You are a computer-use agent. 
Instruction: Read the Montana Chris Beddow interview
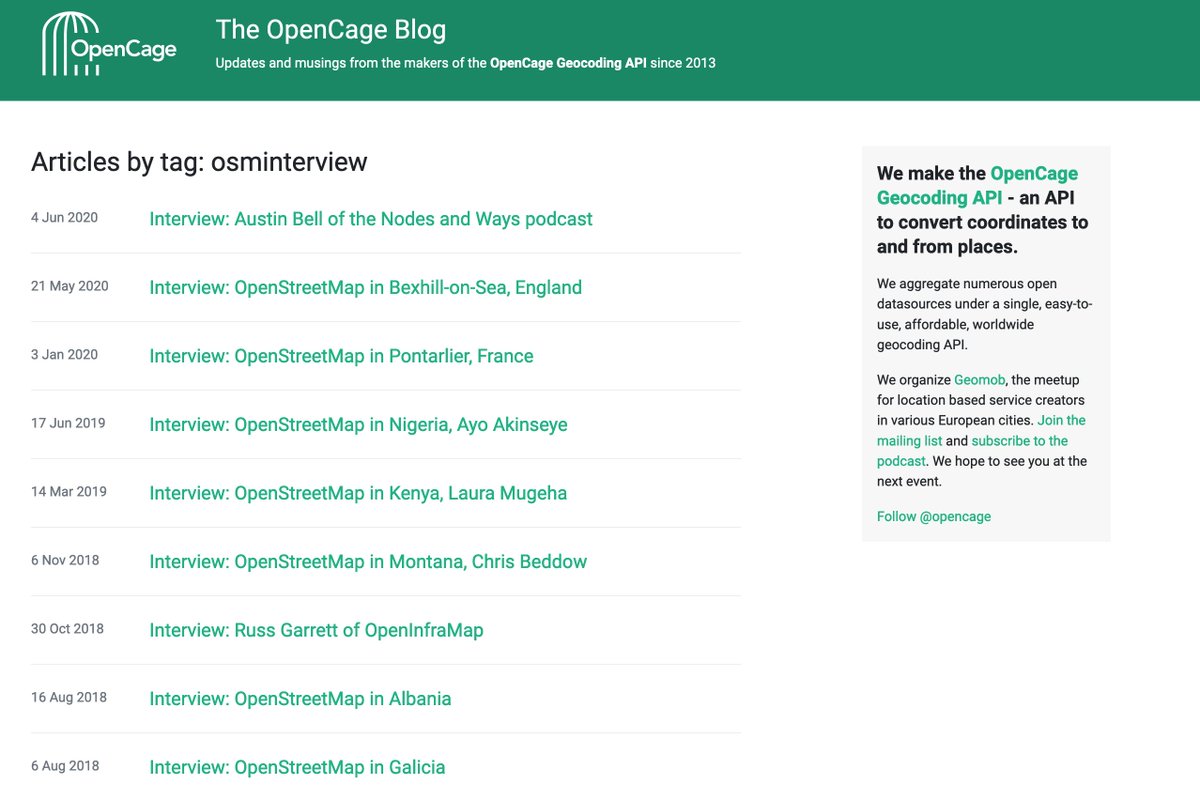367,561
